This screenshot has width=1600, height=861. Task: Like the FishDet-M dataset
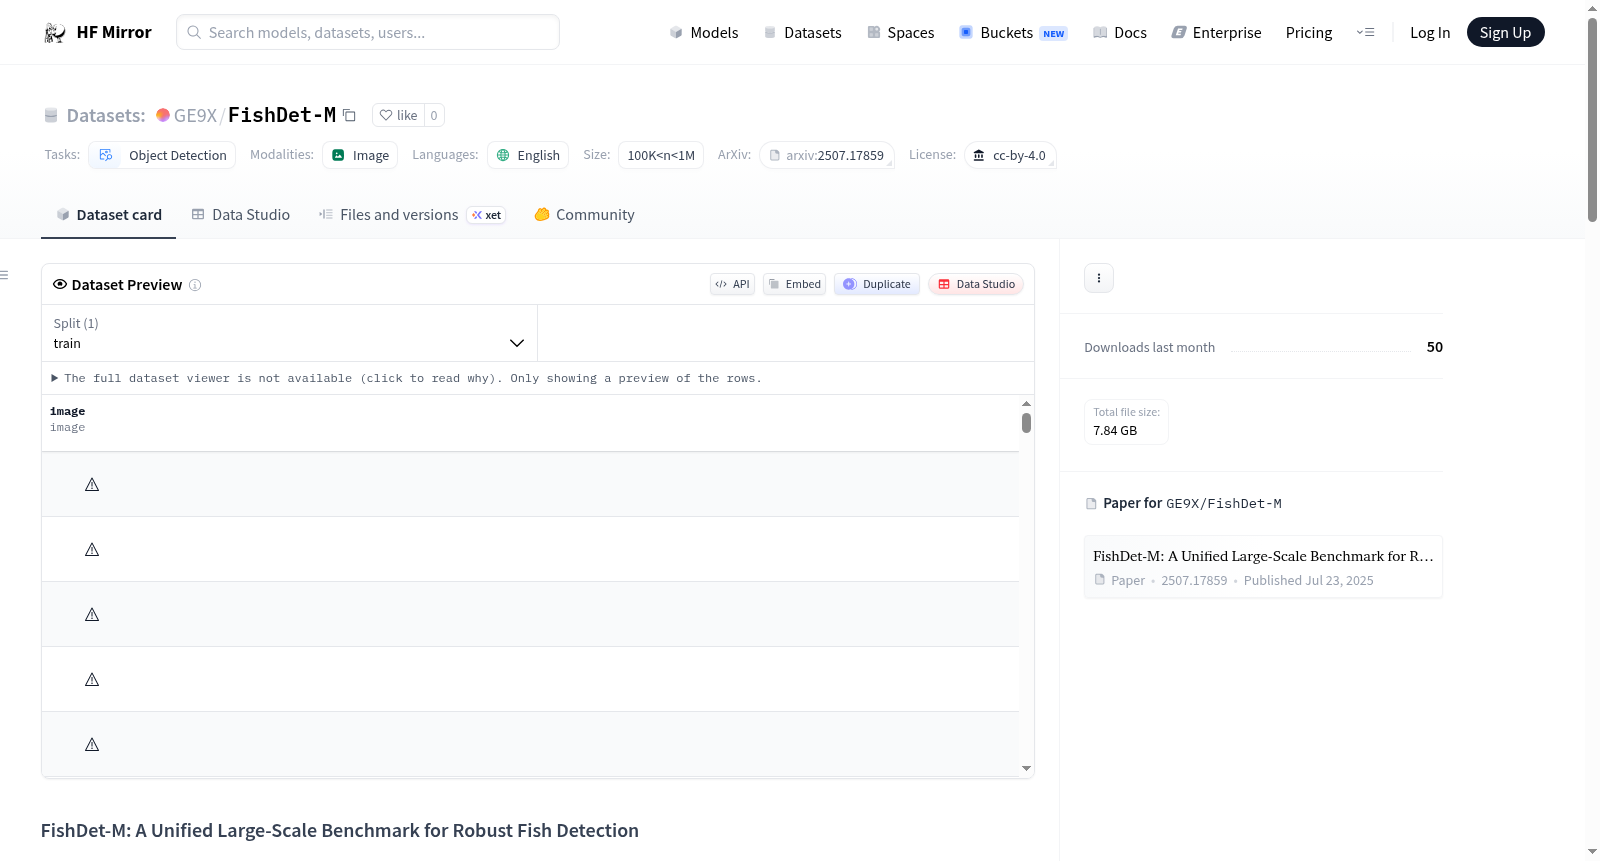[399, 115]
